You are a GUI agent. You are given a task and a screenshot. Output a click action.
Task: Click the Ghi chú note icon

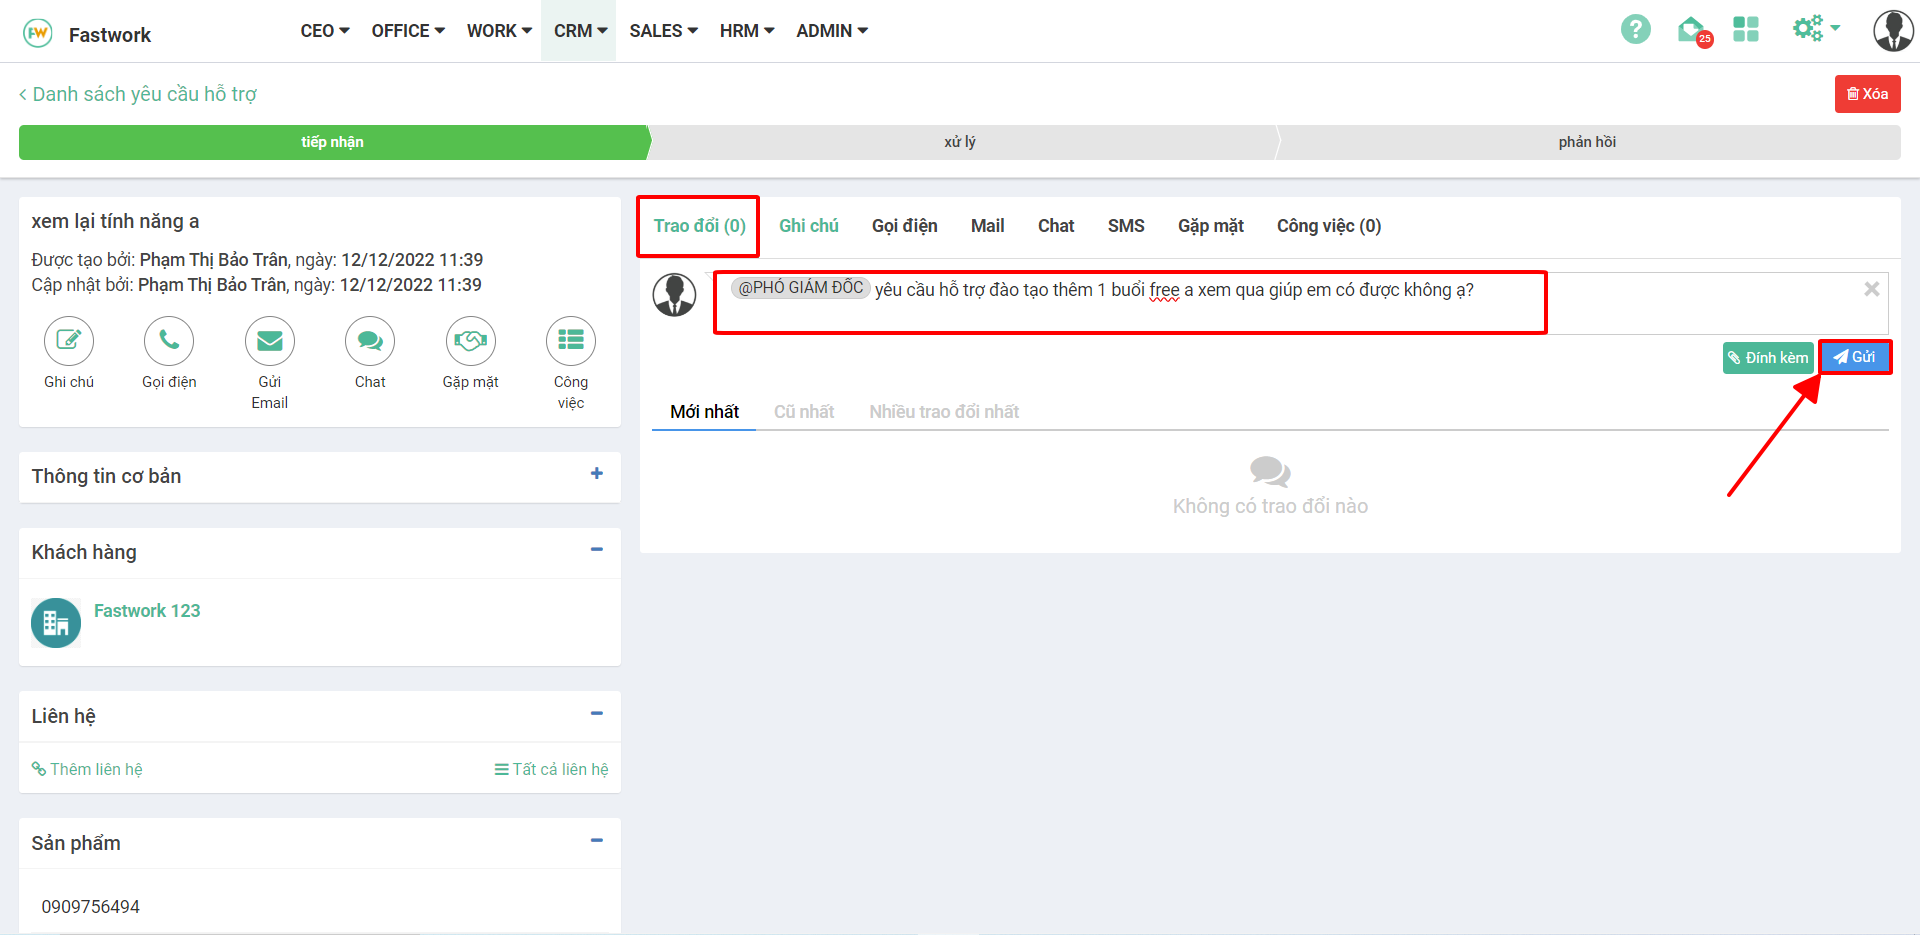(x=69, y=341)
